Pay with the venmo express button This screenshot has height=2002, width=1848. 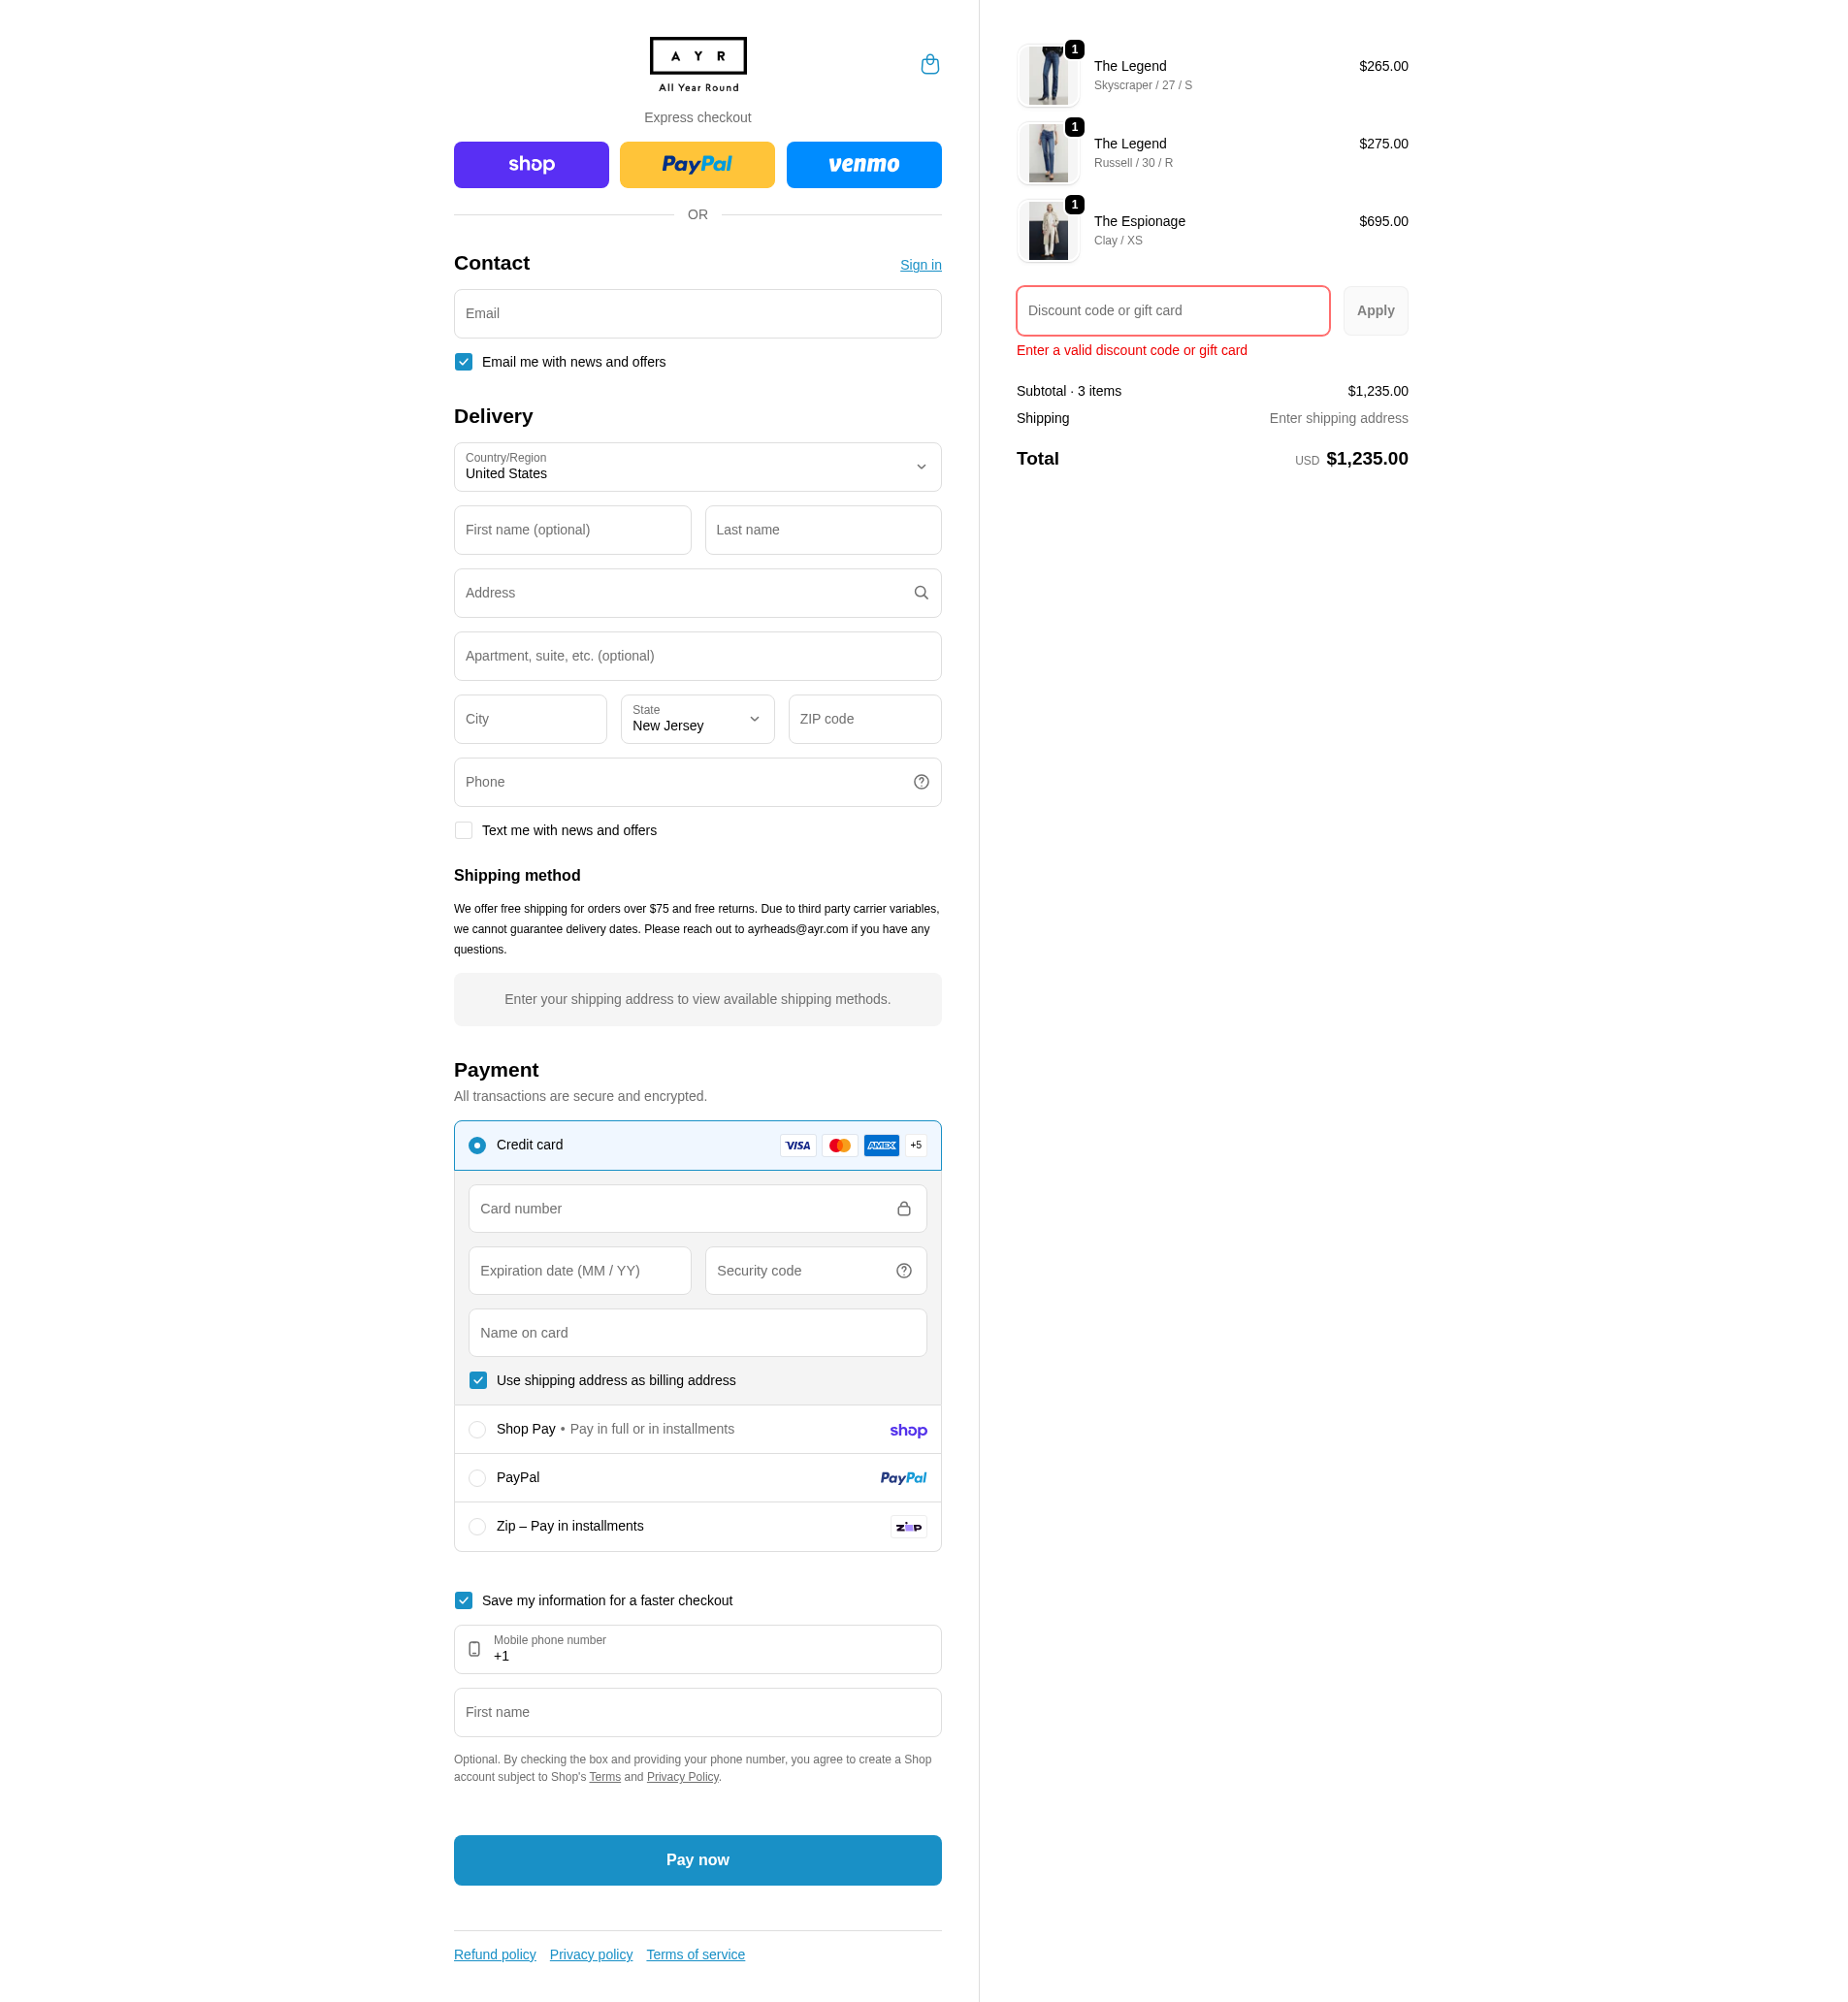tap(863, 165)
